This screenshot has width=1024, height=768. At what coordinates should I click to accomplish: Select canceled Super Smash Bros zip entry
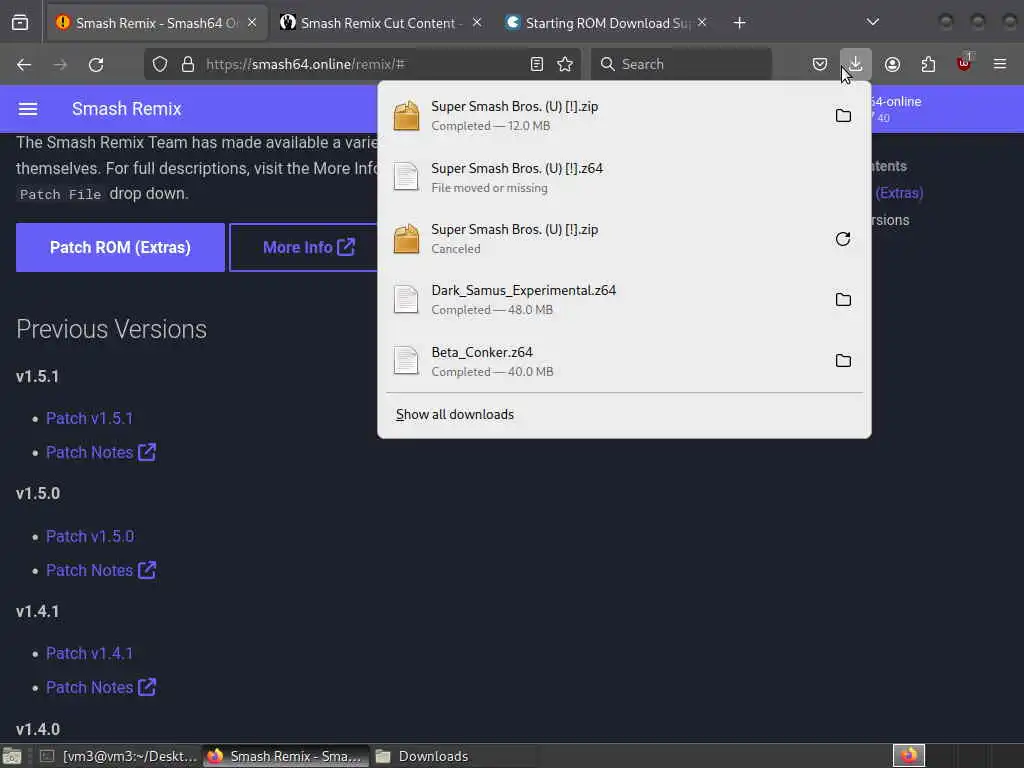[604, 238]
